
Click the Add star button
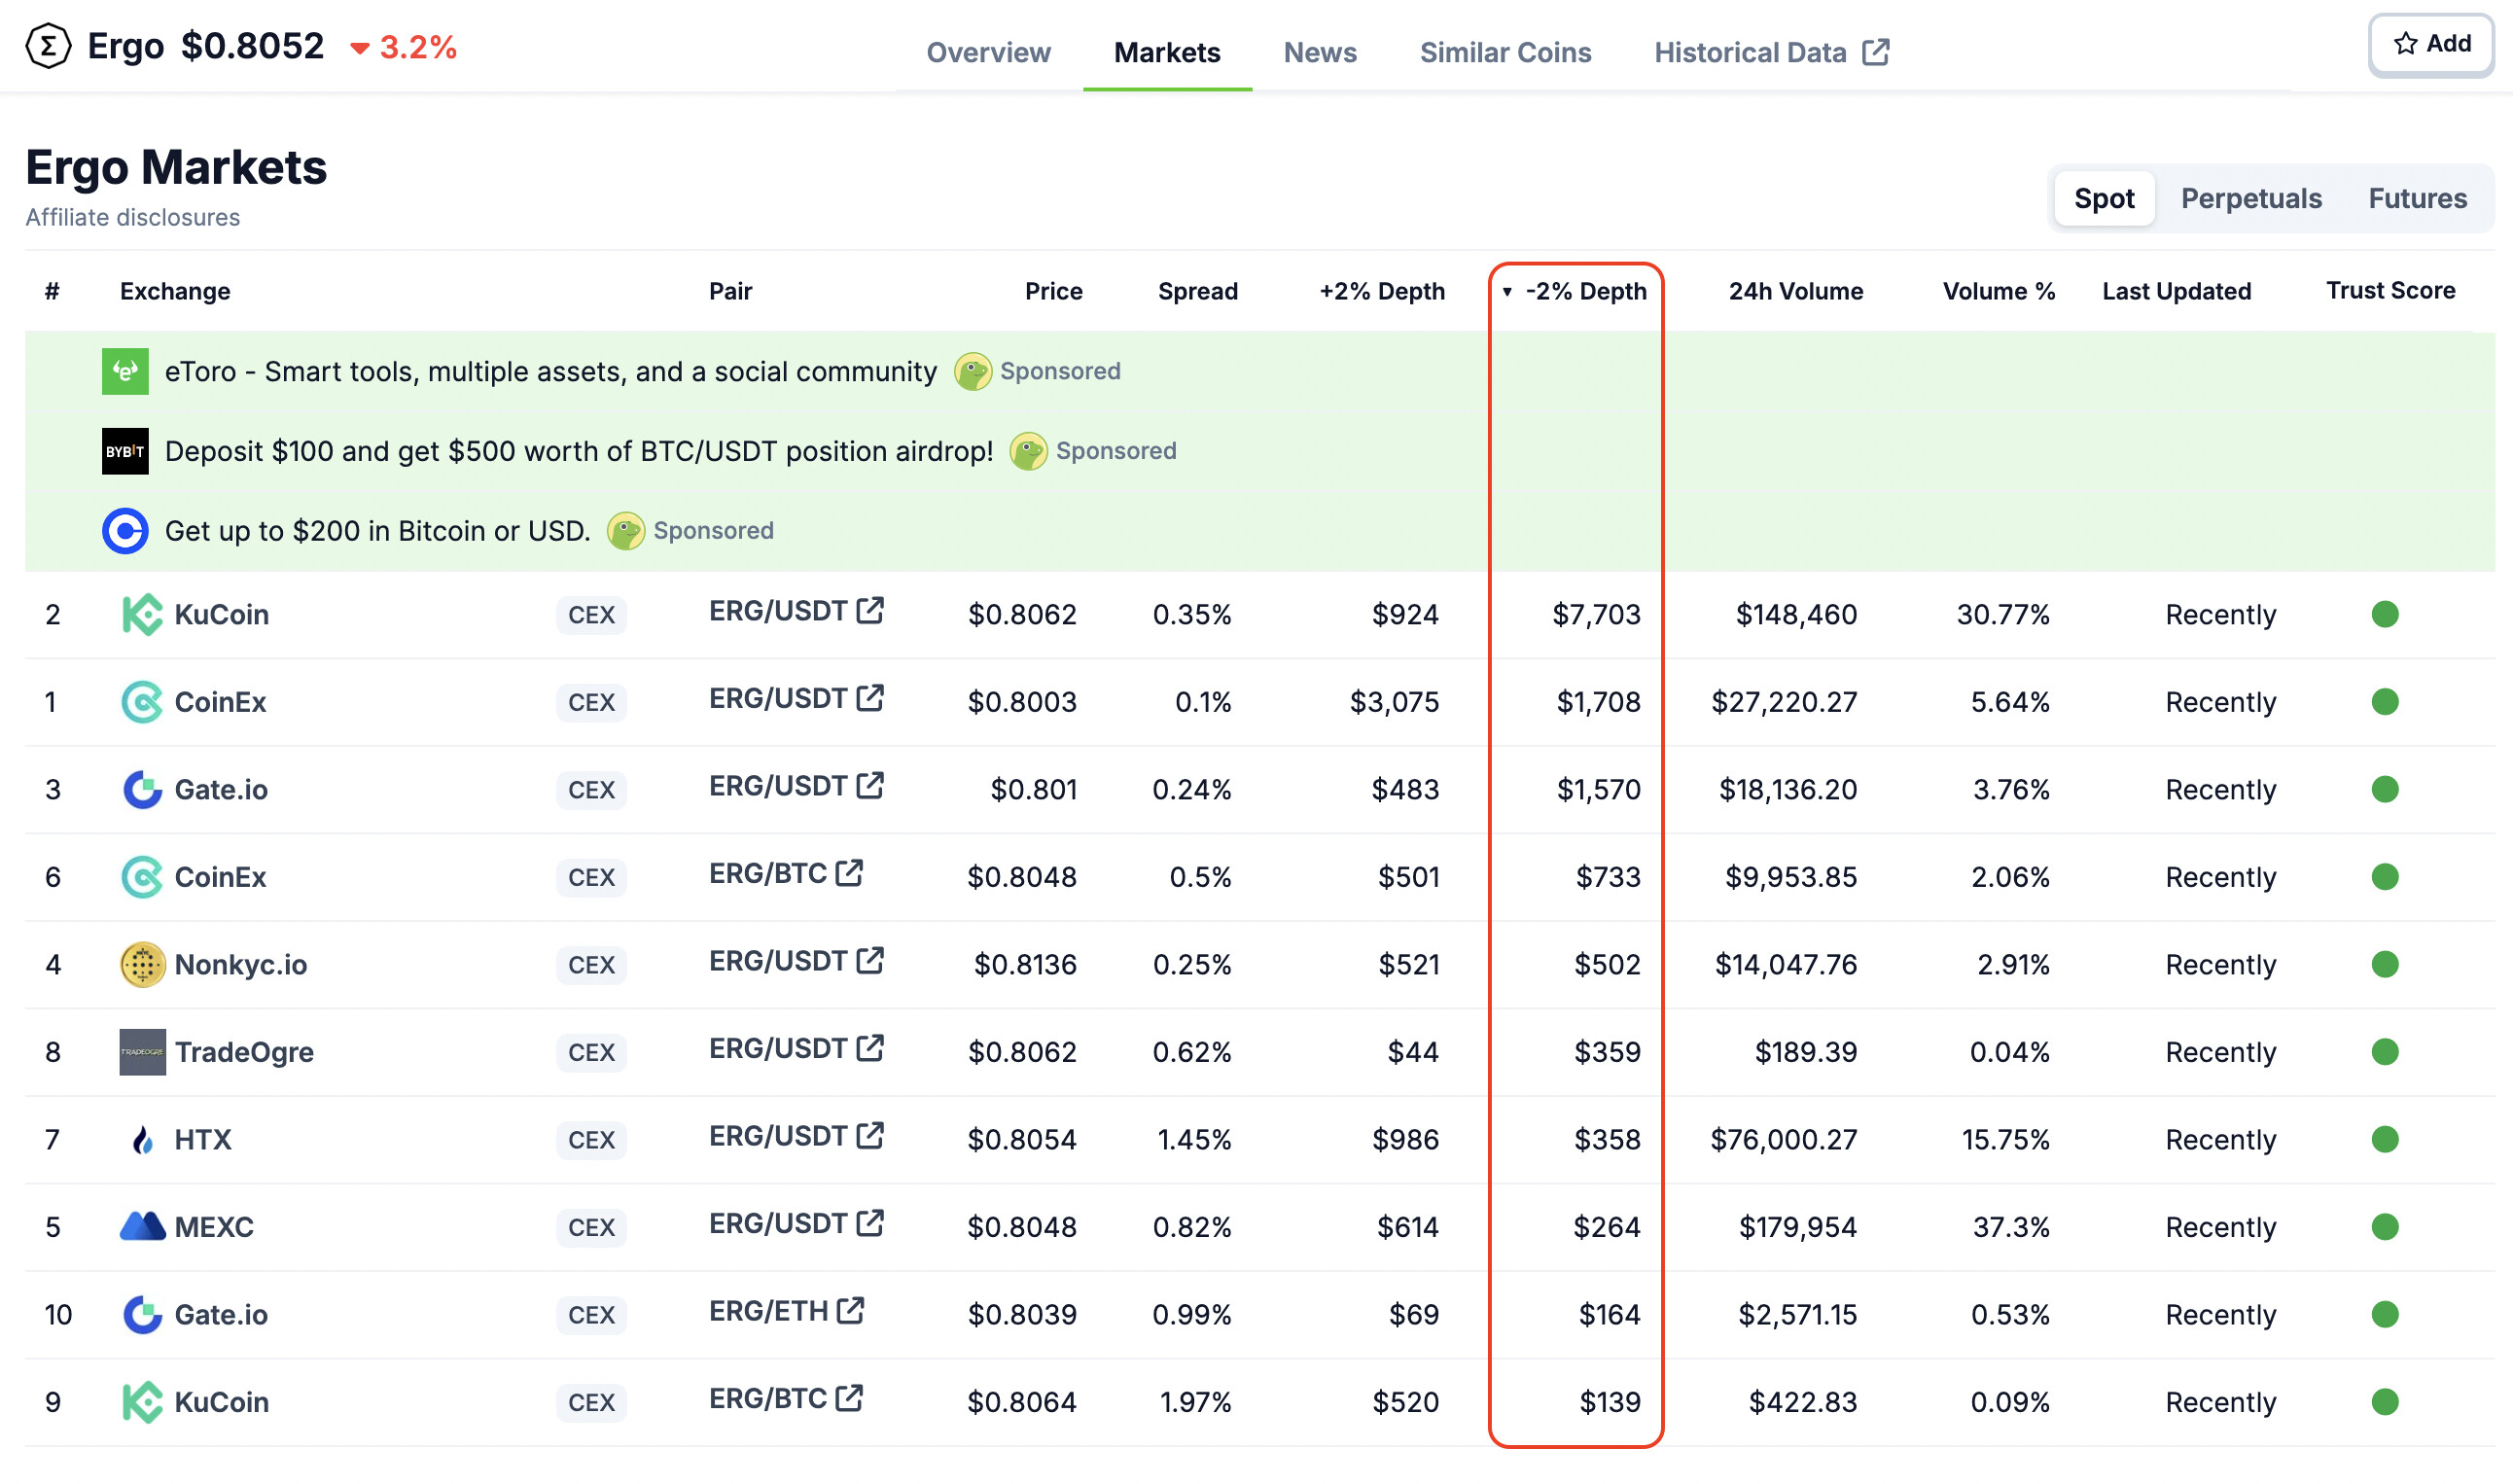point(2431,44)
